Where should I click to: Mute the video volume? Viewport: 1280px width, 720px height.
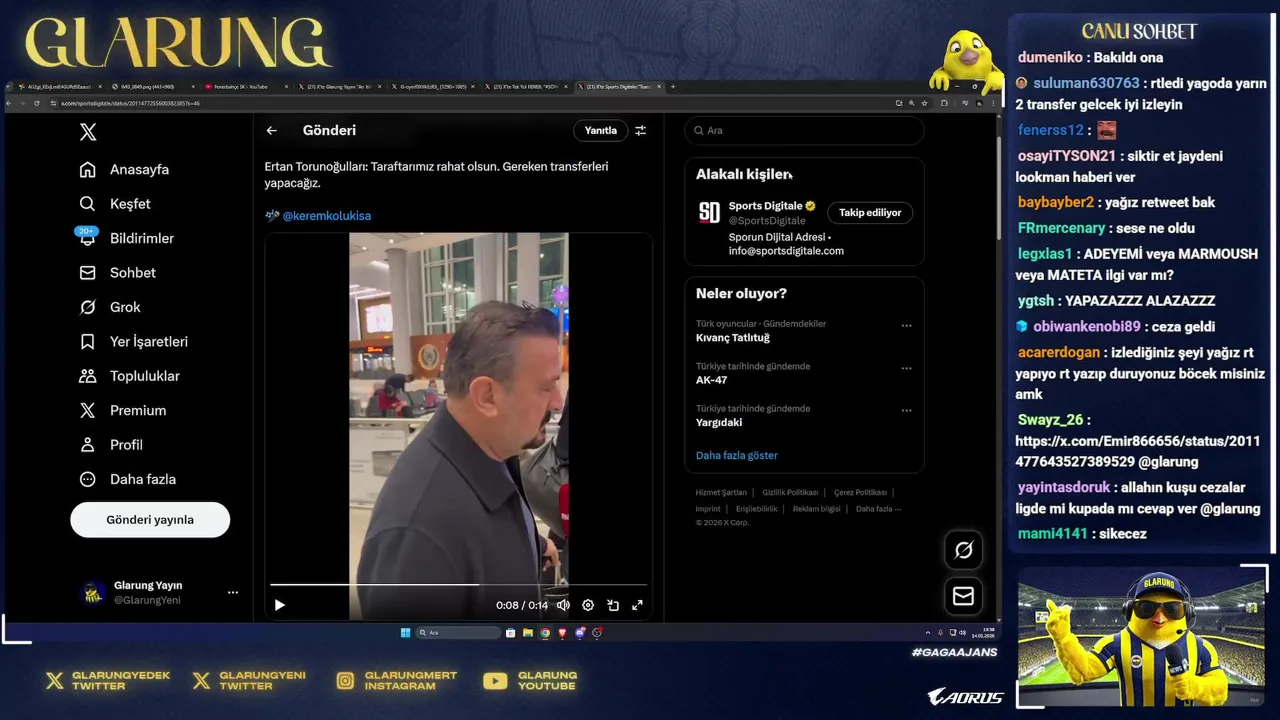563,605
